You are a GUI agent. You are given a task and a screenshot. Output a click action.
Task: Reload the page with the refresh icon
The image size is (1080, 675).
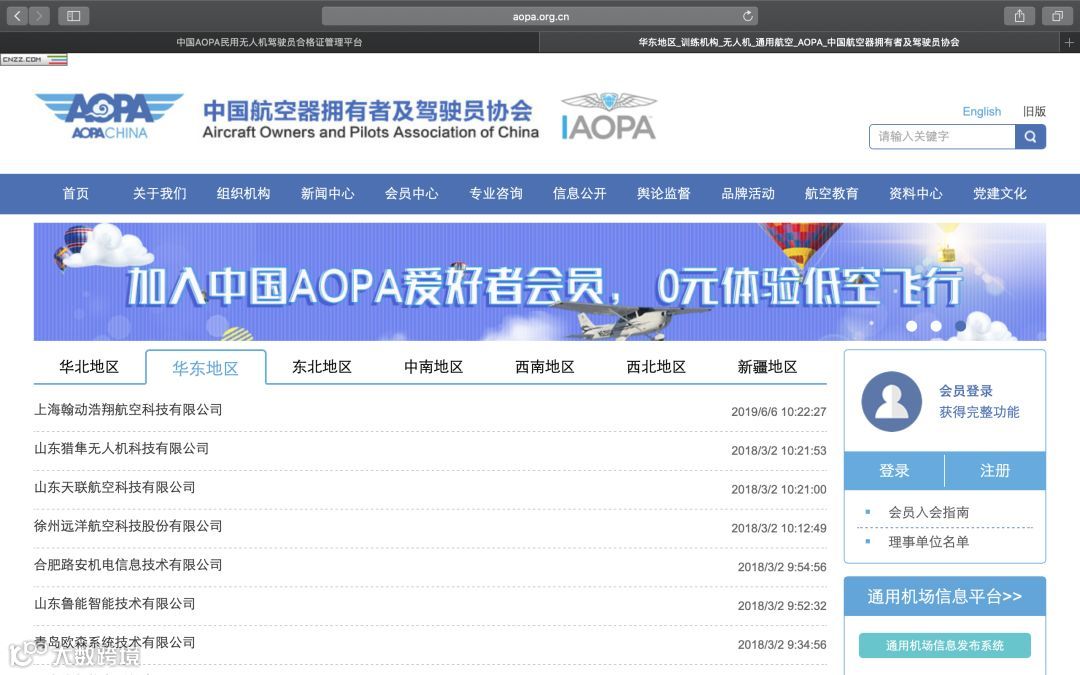click(x=747, y=16)
